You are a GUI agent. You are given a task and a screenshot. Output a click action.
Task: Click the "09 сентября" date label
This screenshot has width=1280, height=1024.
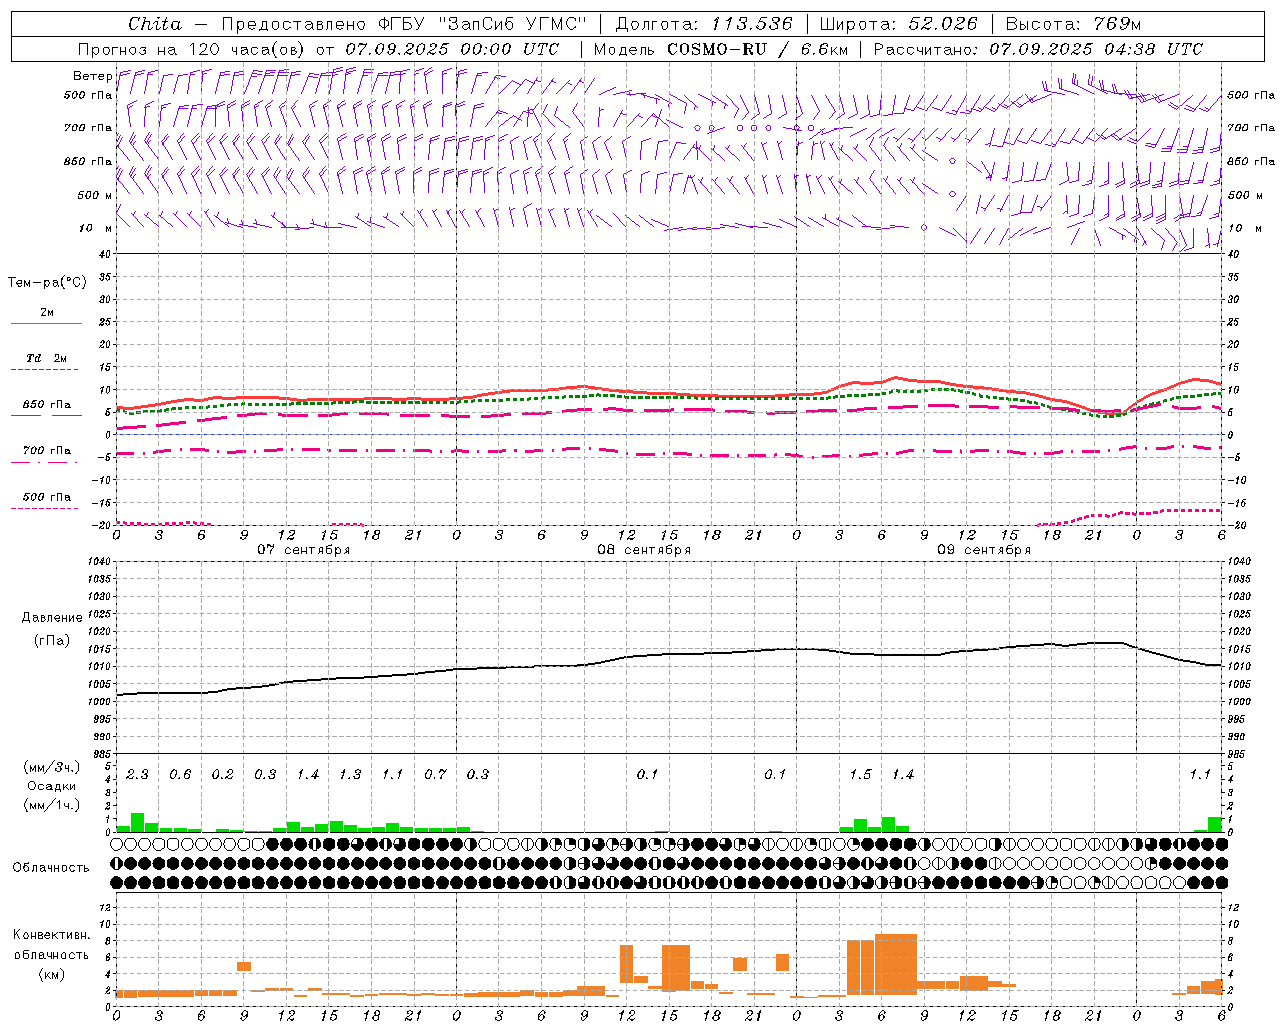(x=983, y=550)
